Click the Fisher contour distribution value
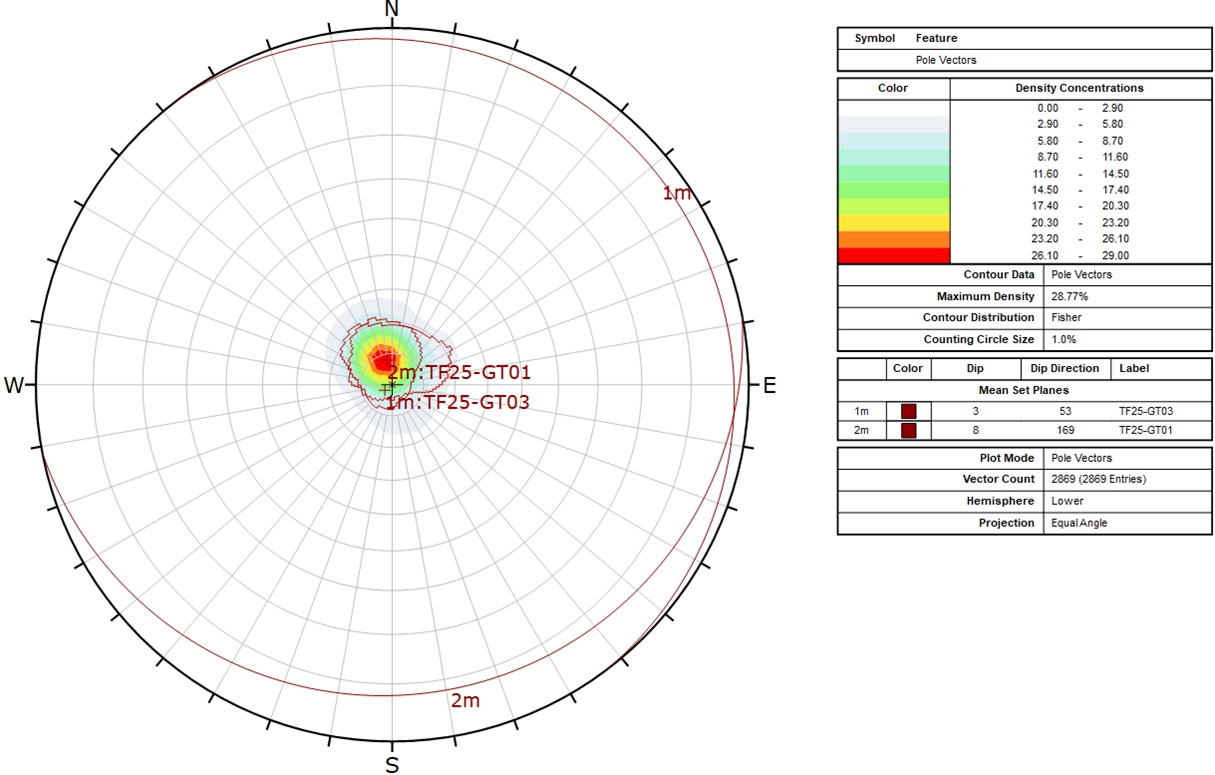Image resolution: width=1215 pixels, height=775 pixels. tap(1065, 318)
